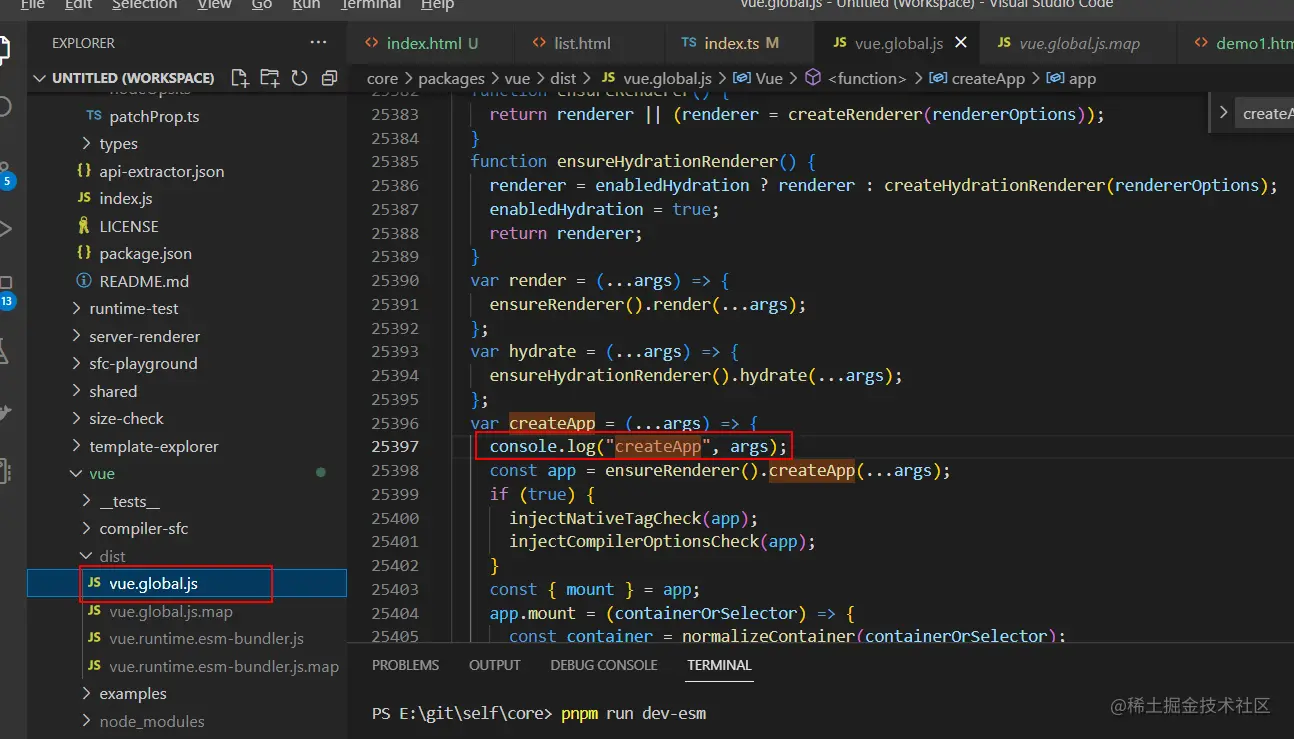Expand the shared folder

113,391
